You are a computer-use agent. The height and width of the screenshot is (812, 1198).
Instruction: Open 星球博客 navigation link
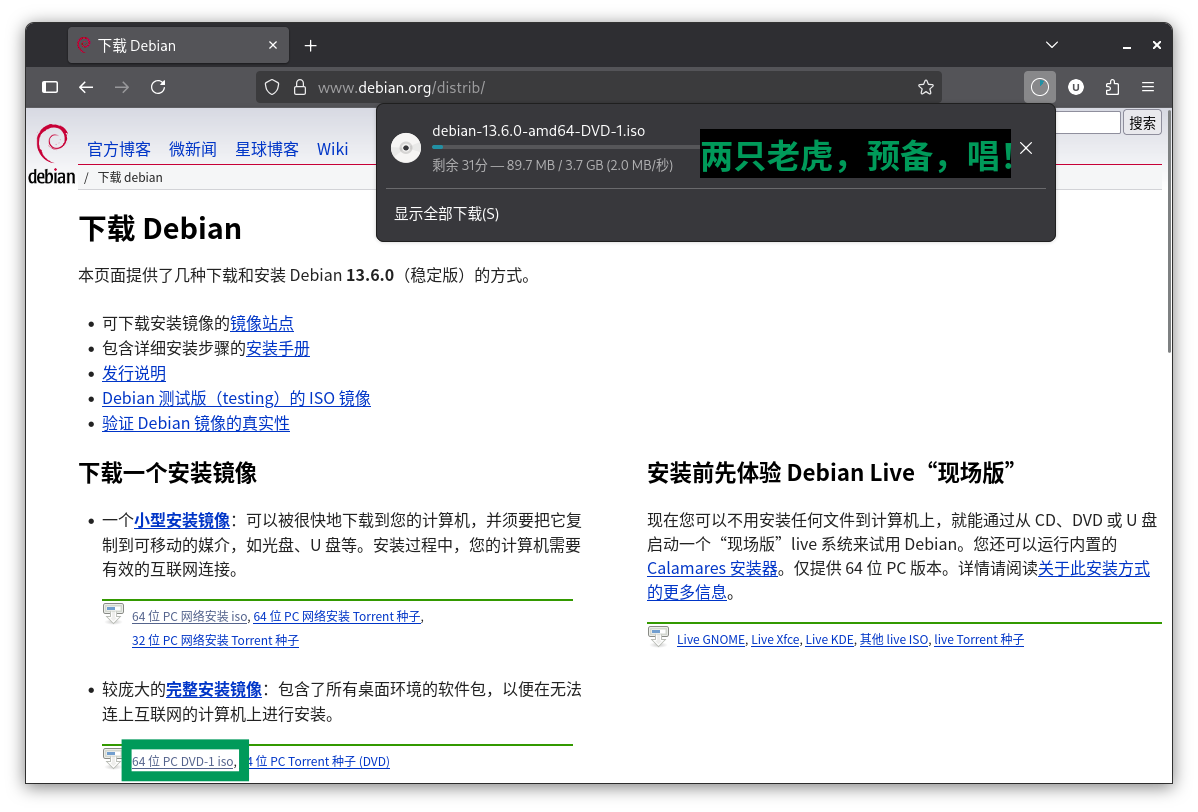point(267,149)
